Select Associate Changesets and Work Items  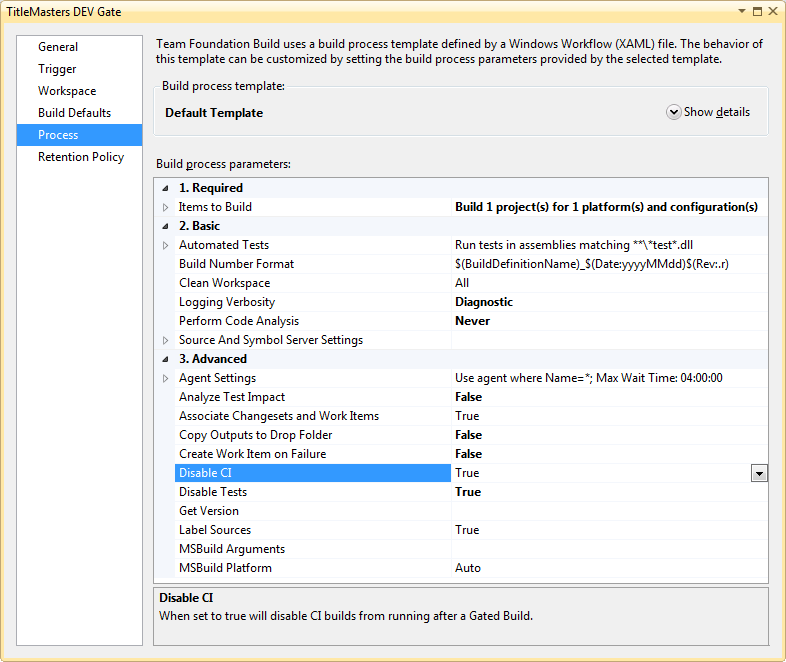313,416
